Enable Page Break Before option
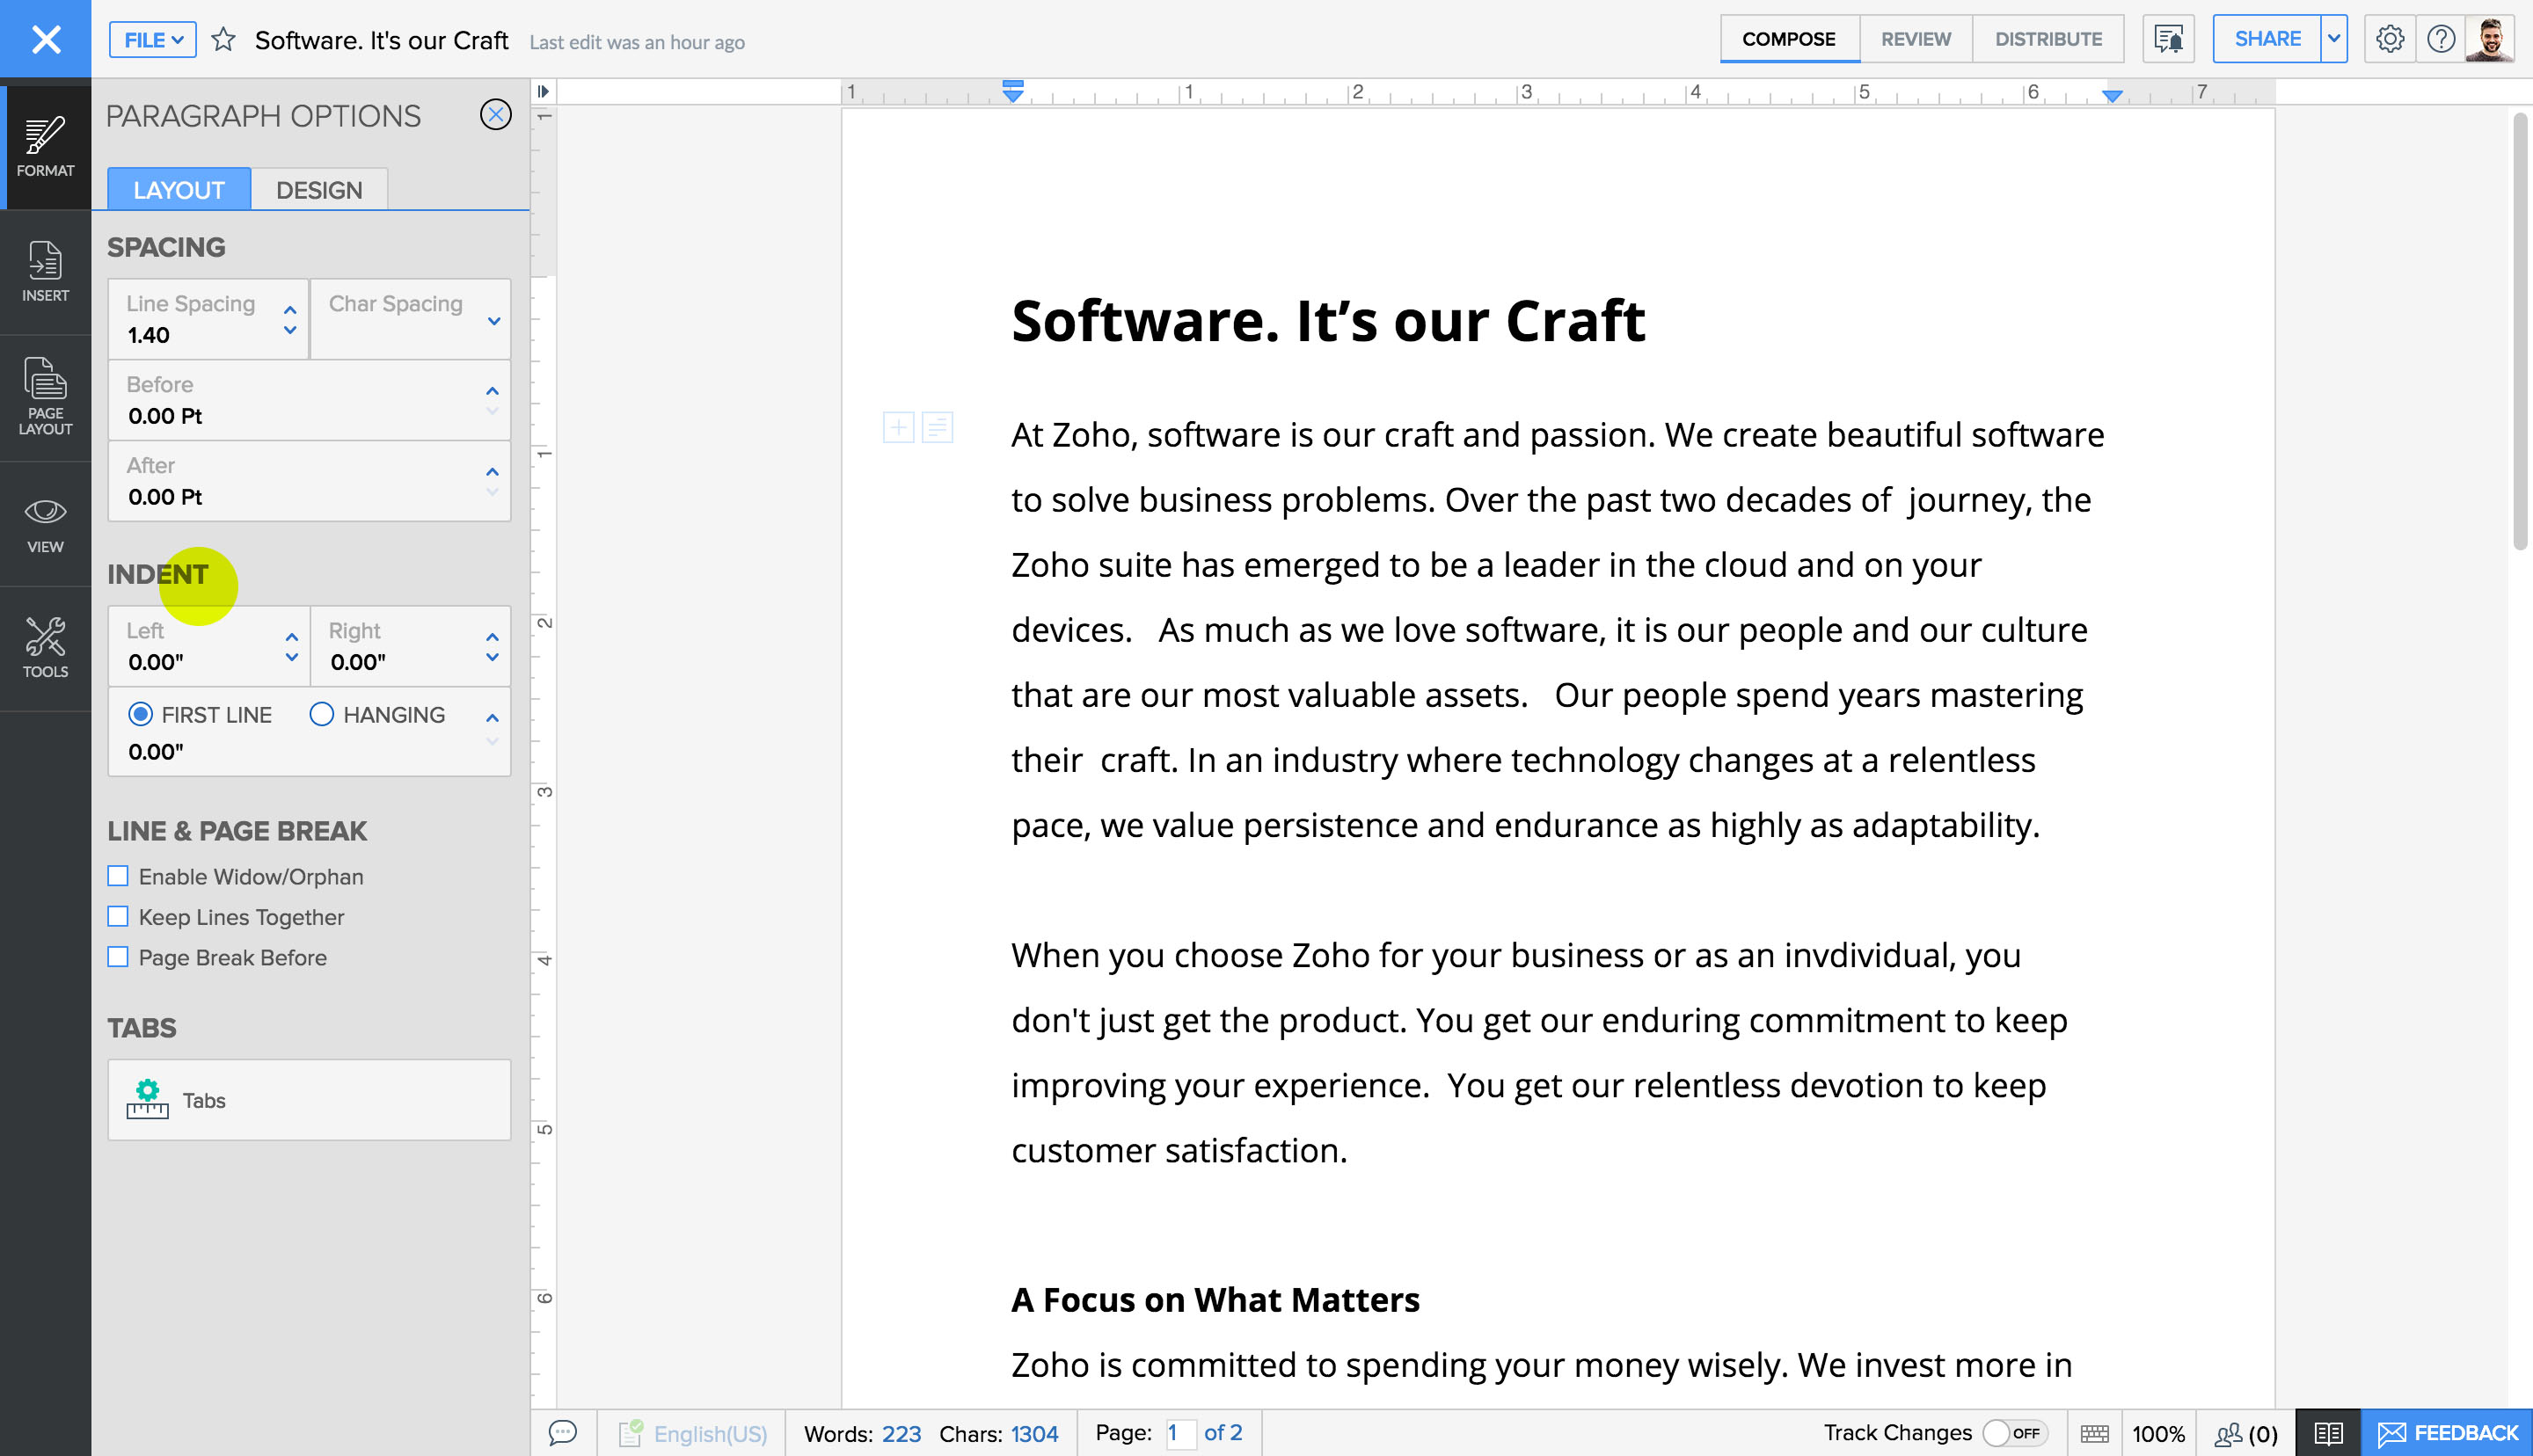Image resolution: width=2533 pixels, height=1456 pixels. [x=117, y=957]
